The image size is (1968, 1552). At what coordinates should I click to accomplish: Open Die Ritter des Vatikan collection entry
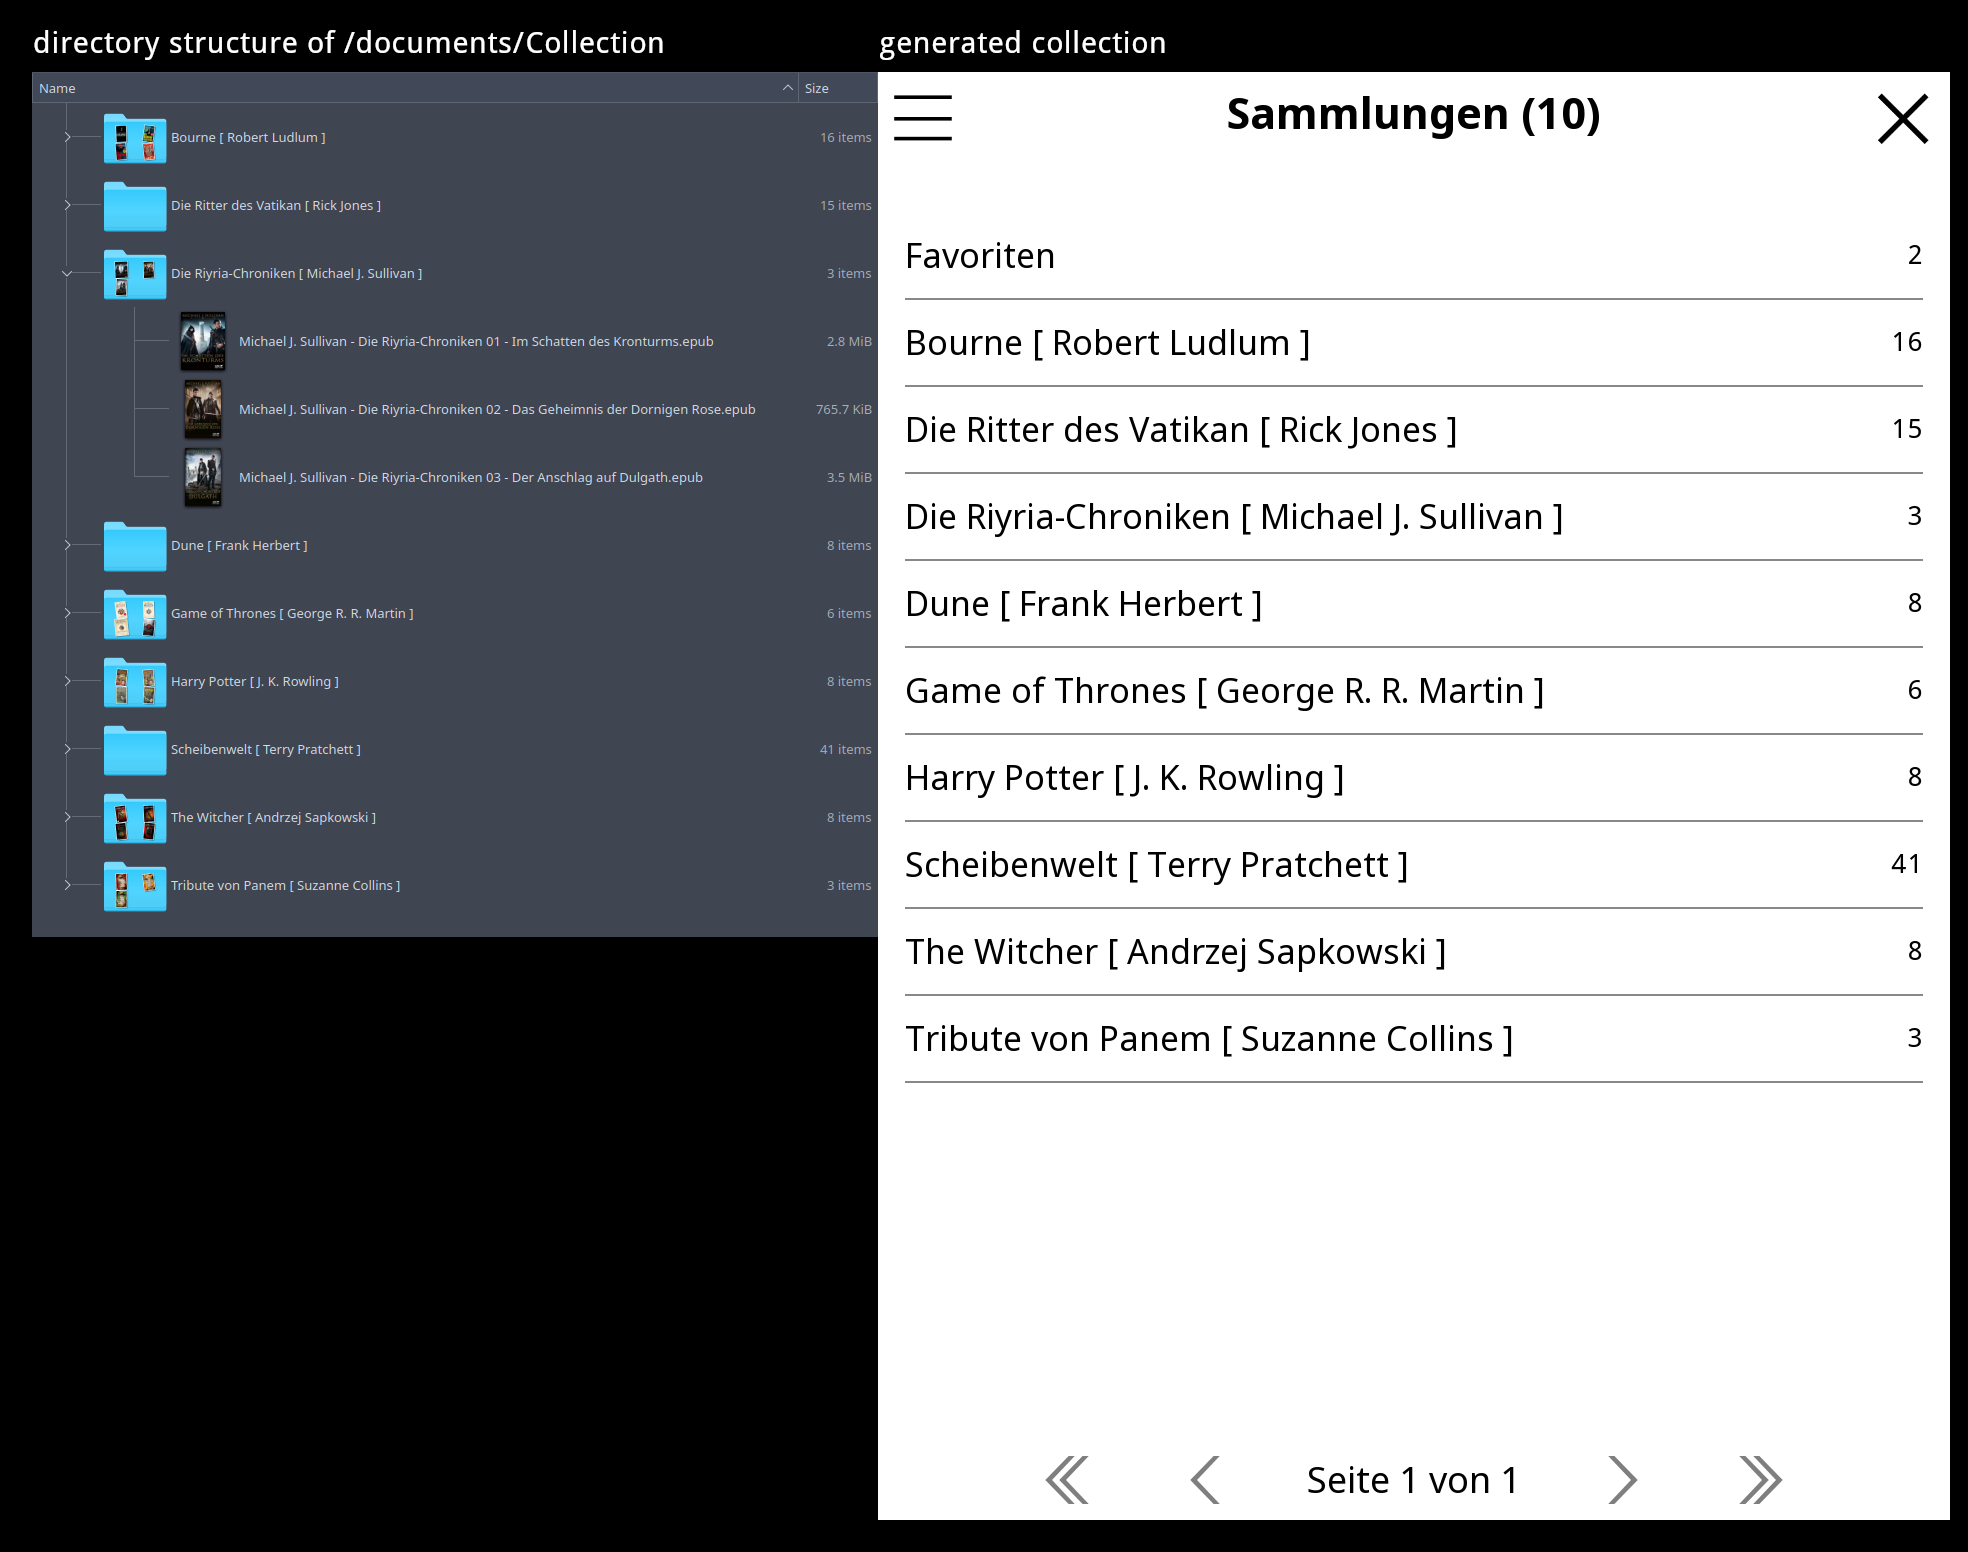coord(1413,430)
